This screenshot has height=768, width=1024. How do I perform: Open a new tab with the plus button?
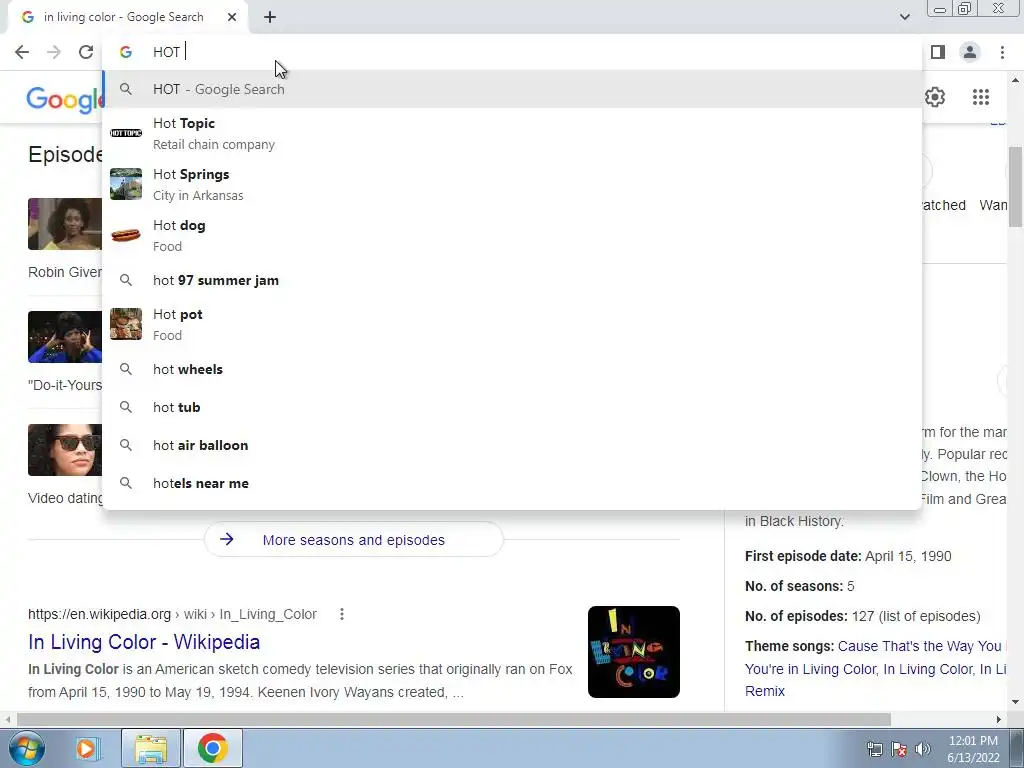coord(270,17)
